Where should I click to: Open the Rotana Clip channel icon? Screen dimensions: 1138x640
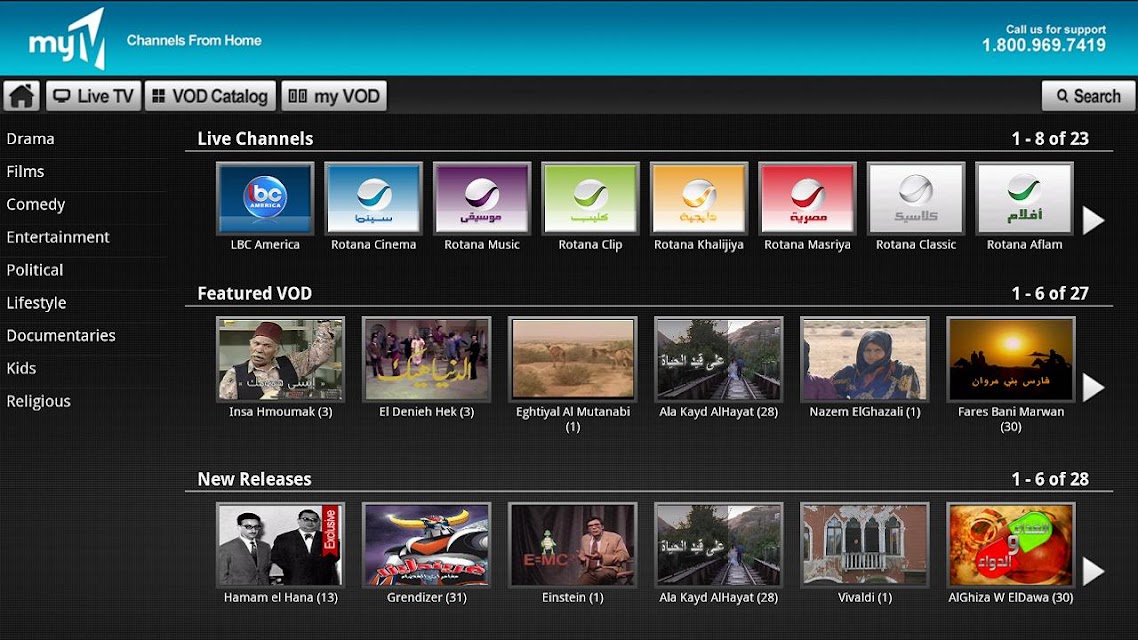click(x=590, y=198)
